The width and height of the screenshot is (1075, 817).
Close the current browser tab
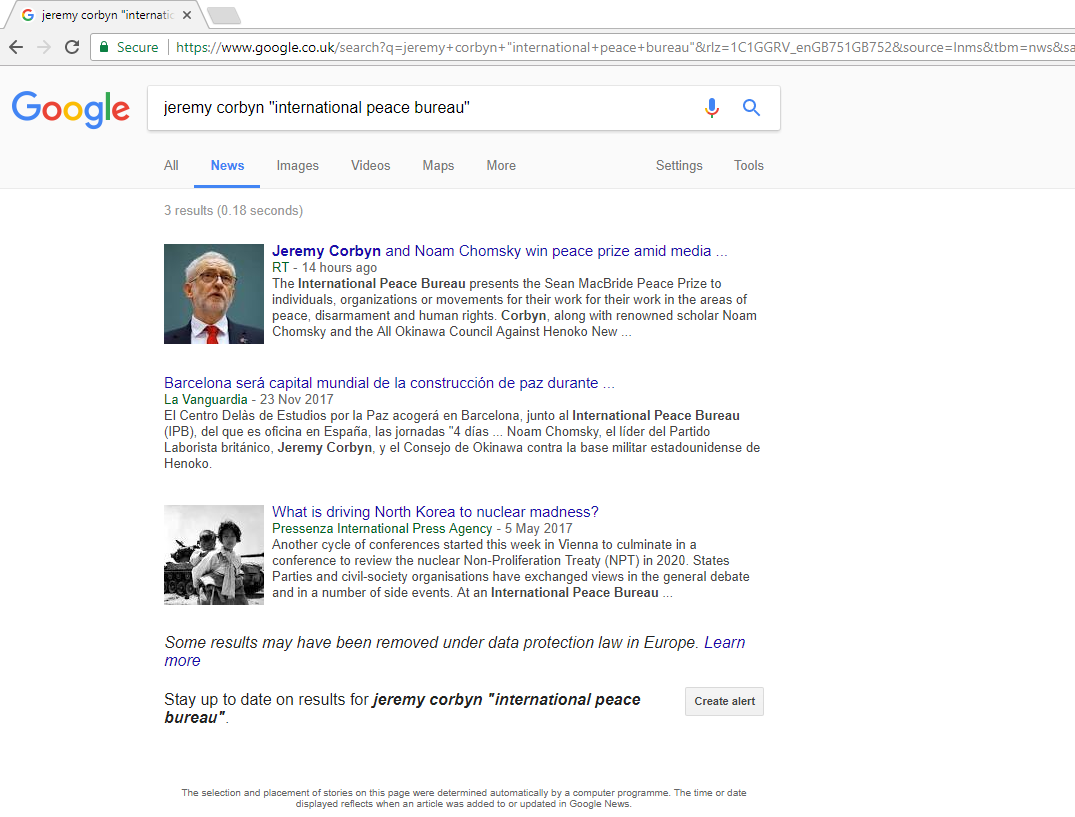pos(187,16)
